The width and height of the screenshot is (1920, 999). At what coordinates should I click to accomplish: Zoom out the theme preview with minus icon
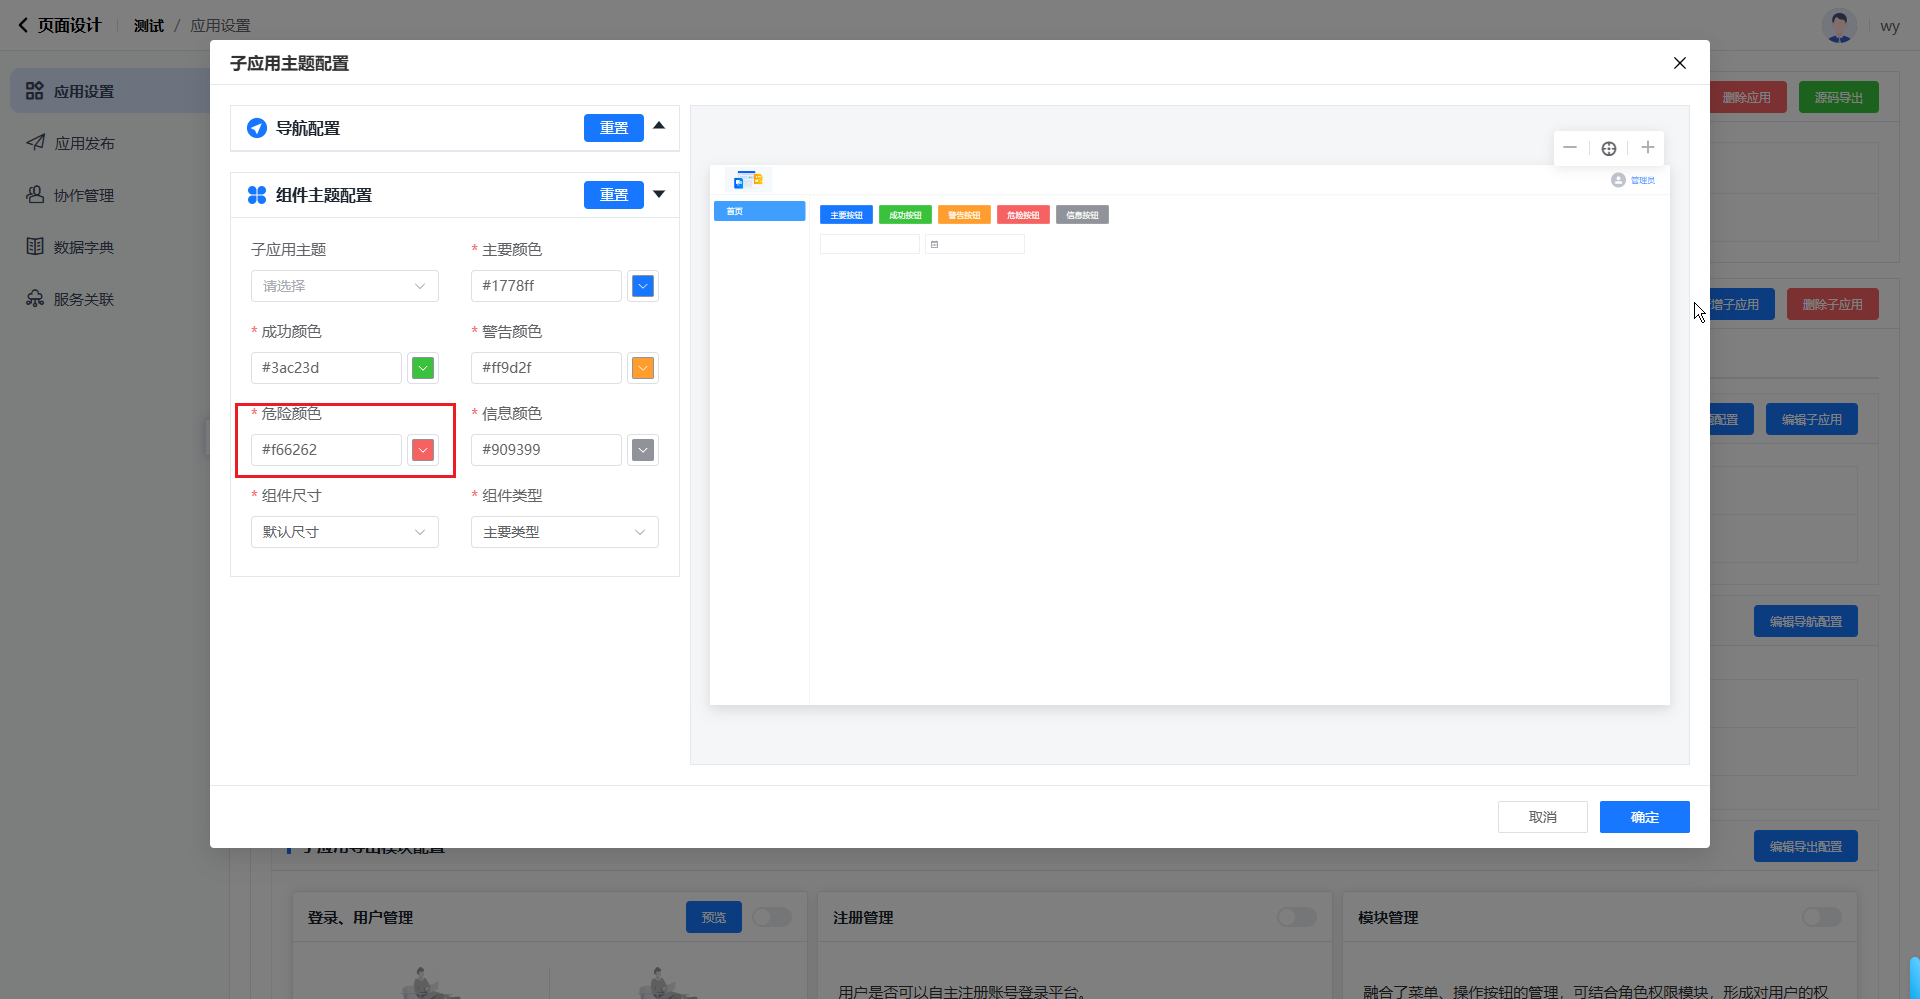point(1570,148)
